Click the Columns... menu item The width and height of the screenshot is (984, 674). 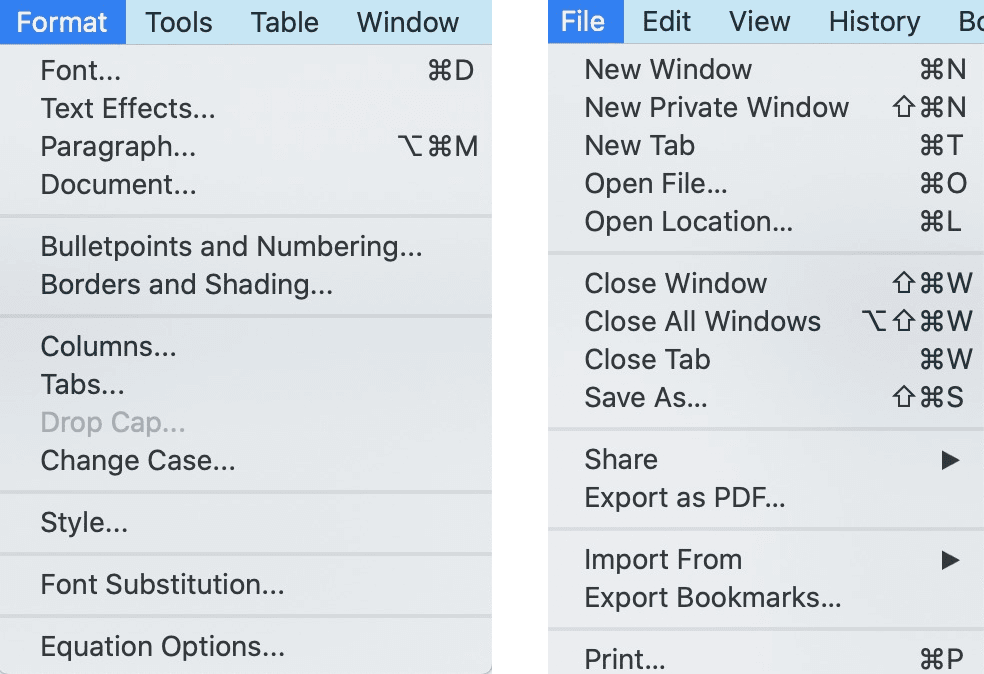click(108, 347)
